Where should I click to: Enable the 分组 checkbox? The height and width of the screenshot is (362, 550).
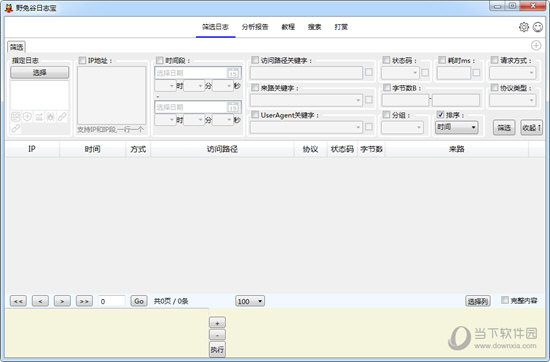[x=386, y=115]
